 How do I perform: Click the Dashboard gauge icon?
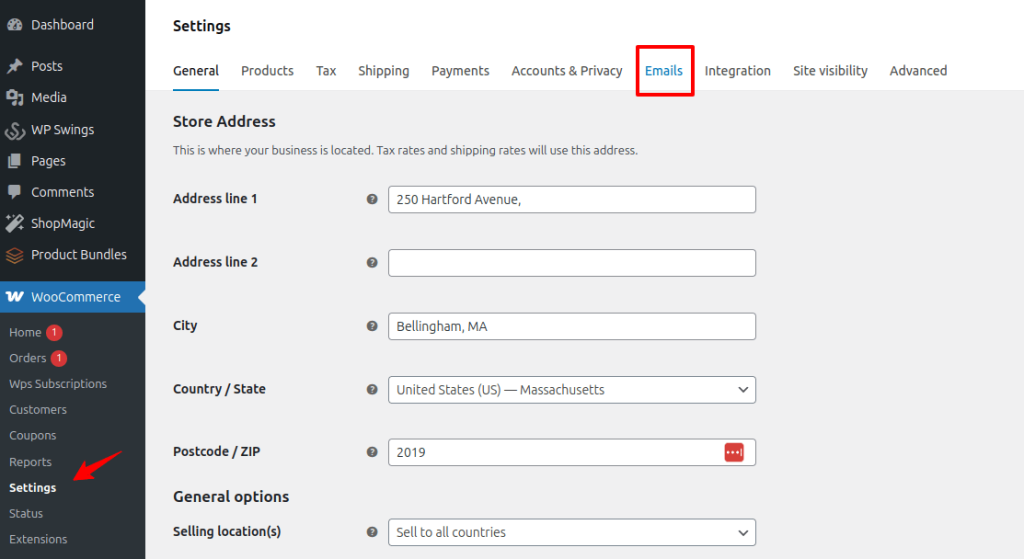point(14,25)
